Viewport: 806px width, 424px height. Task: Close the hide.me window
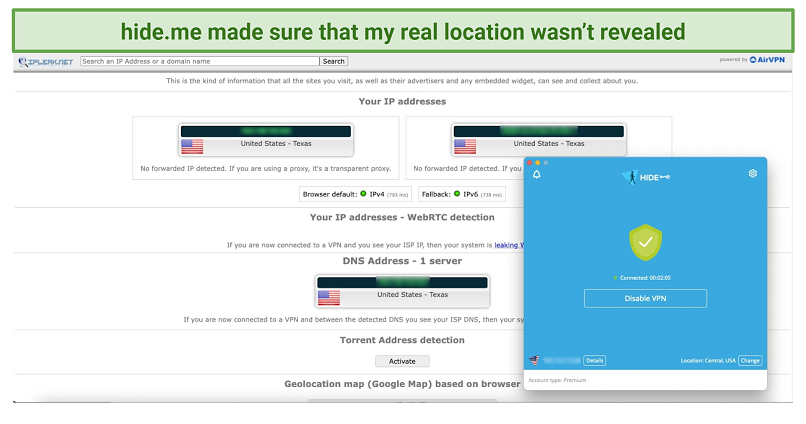[529, 163]
